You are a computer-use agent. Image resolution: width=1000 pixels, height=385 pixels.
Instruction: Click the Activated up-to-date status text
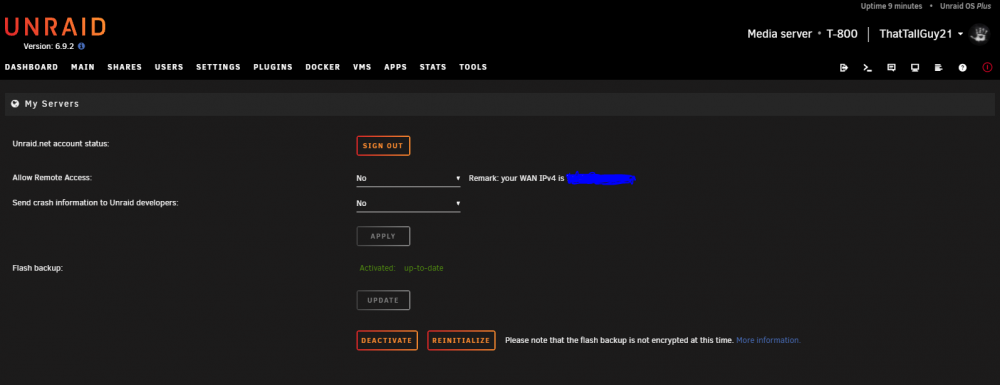coord(401,268)
